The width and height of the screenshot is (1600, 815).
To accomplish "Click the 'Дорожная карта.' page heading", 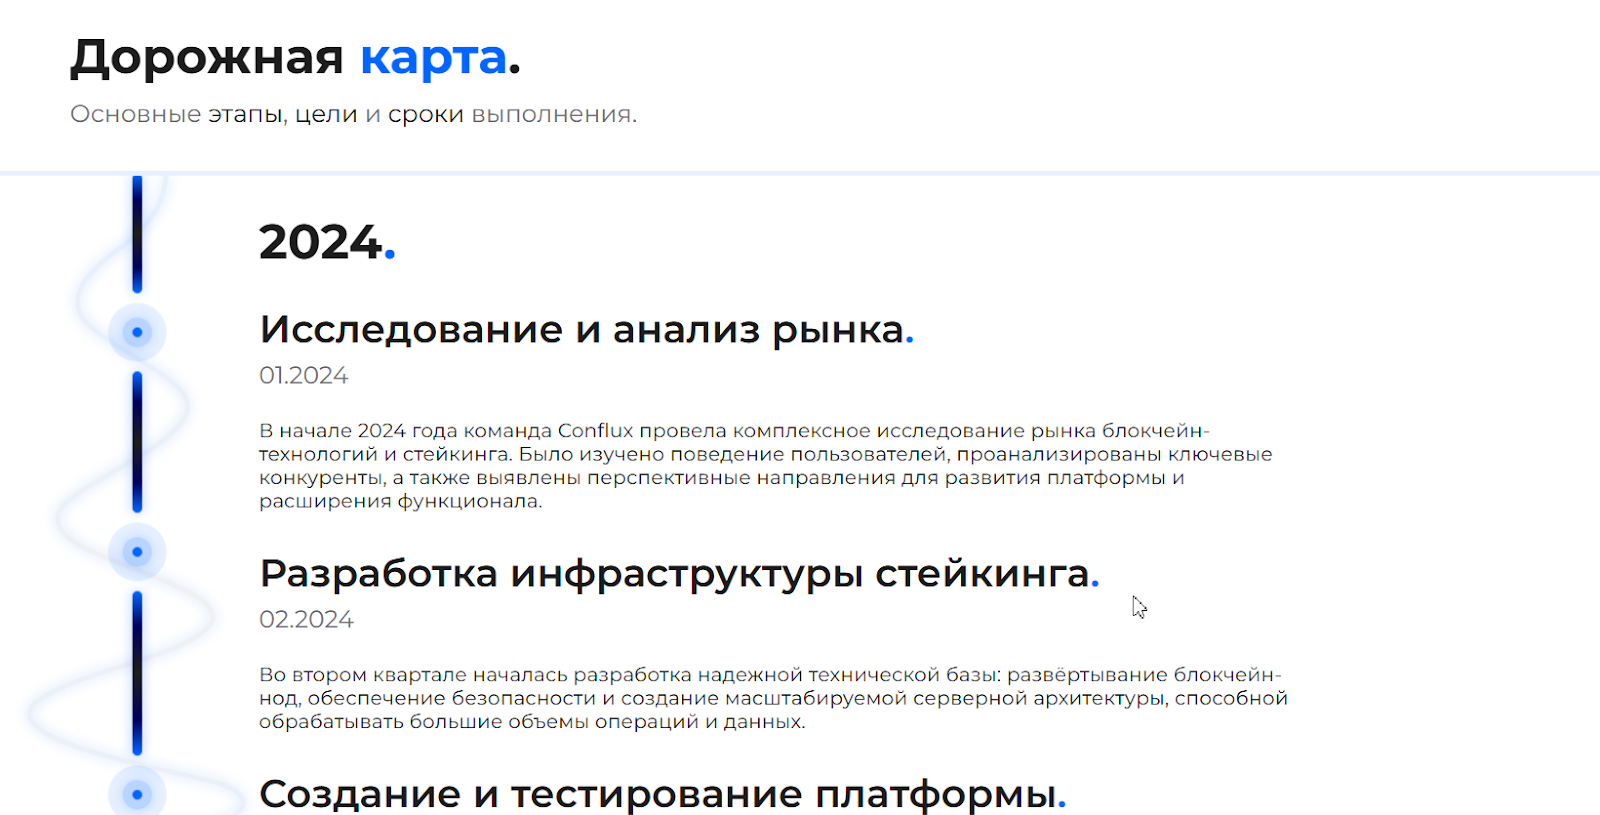I will point(295,58).
